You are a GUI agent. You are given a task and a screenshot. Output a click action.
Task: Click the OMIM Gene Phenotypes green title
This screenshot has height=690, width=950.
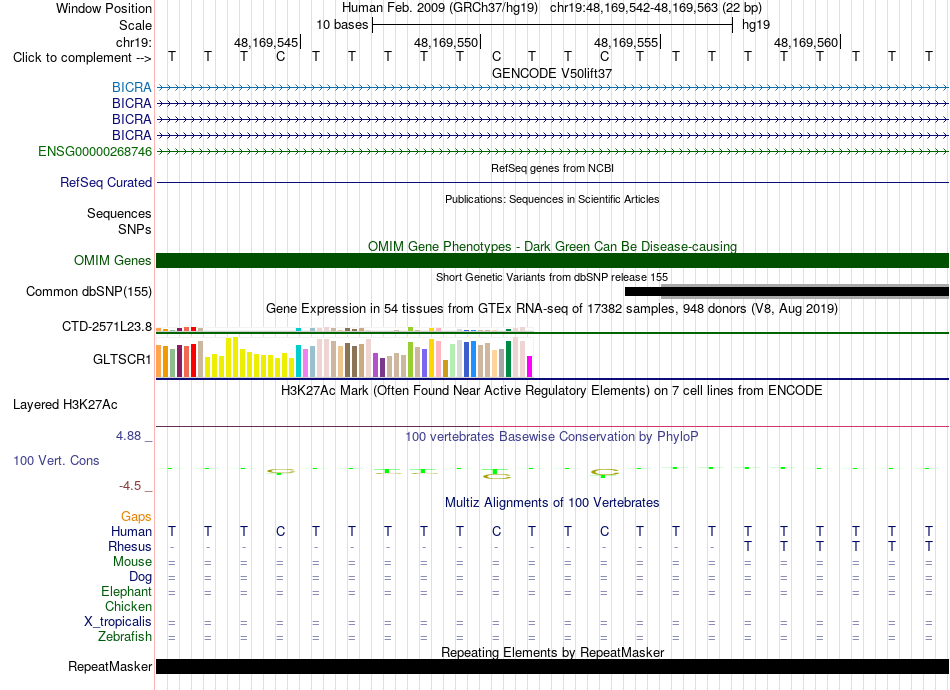552,247
